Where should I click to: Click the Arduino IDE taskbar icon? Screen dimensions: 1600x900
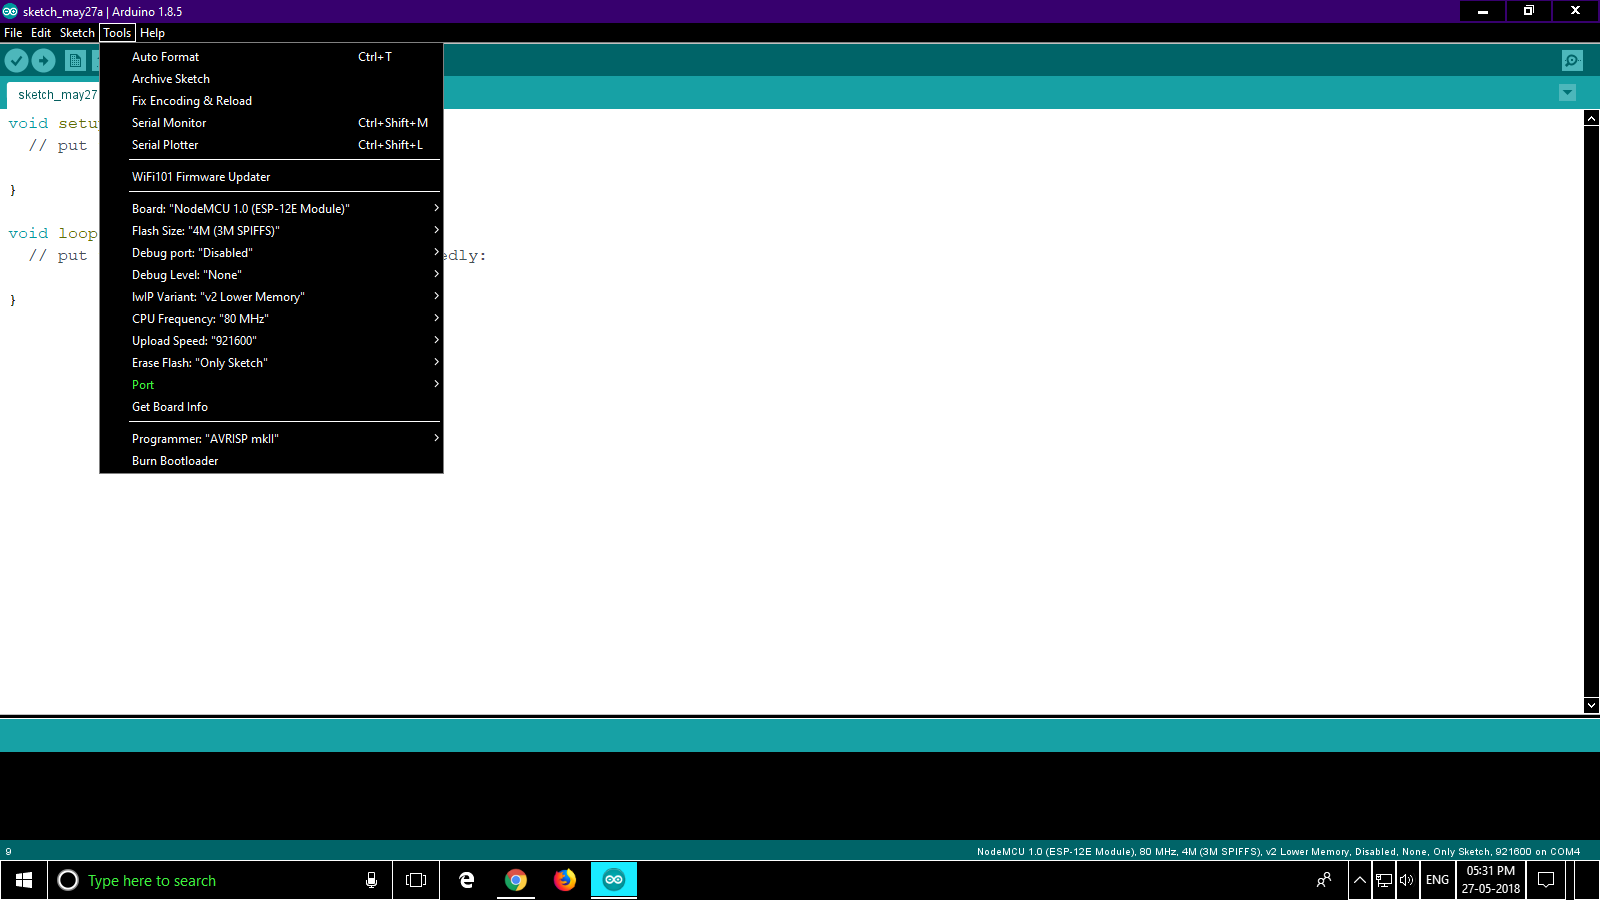point(614,880)
